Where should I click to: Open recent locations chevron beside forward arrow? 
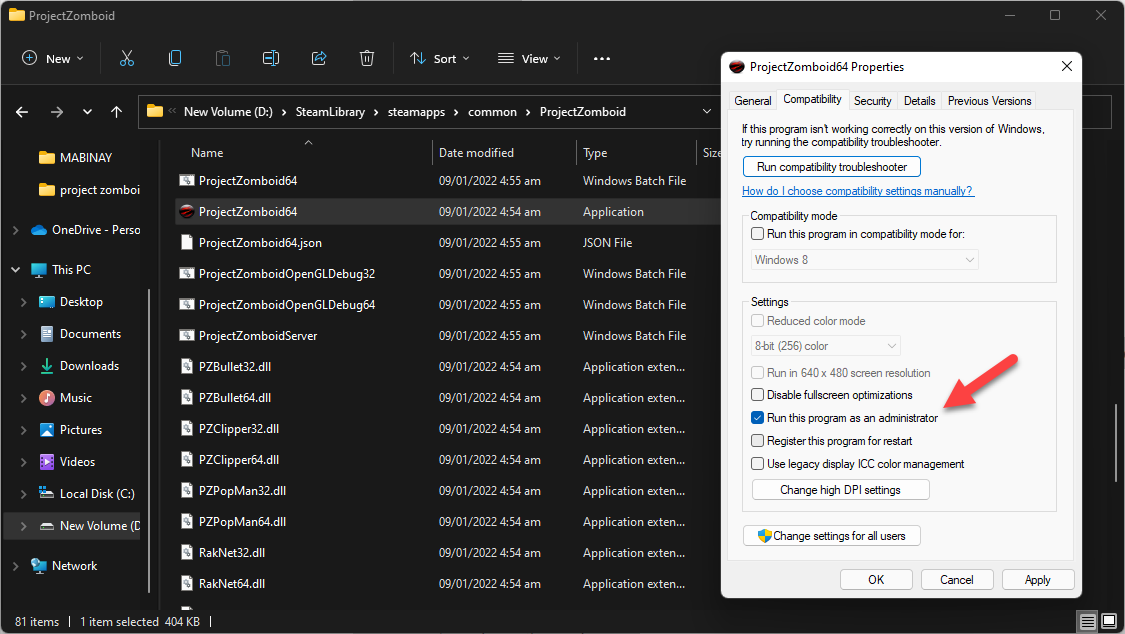click(87, 112)
